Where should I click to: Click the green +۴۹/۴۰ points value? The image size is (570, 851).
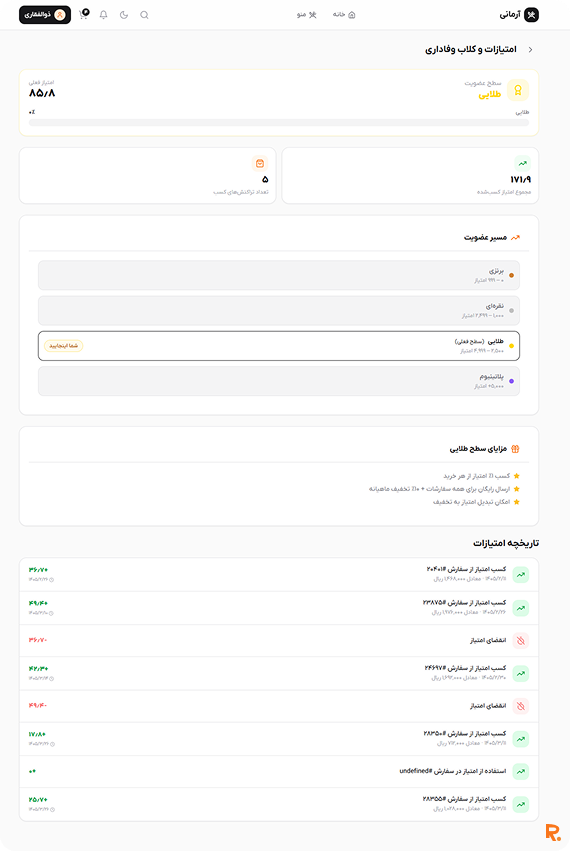(x=38, y=603)
